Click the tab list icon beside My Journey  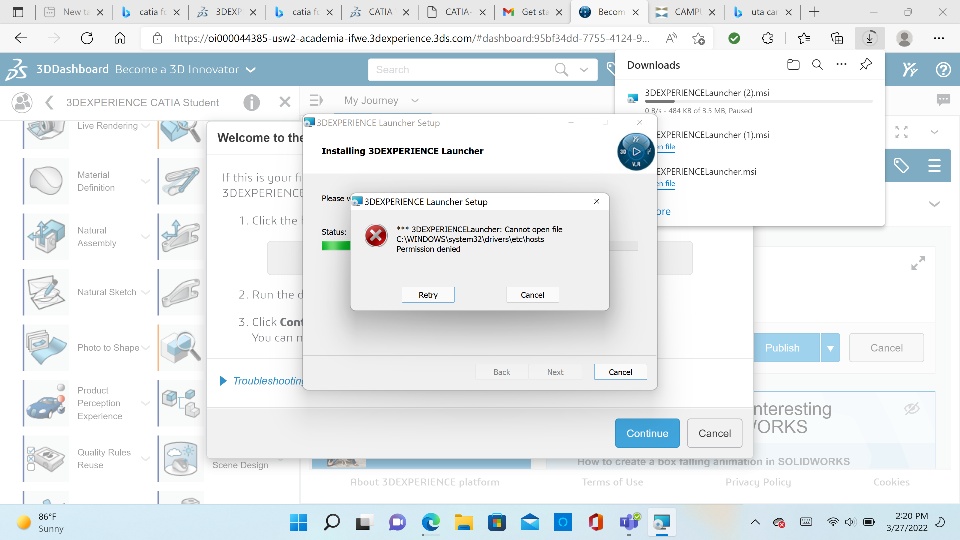(x=316, y=100)
